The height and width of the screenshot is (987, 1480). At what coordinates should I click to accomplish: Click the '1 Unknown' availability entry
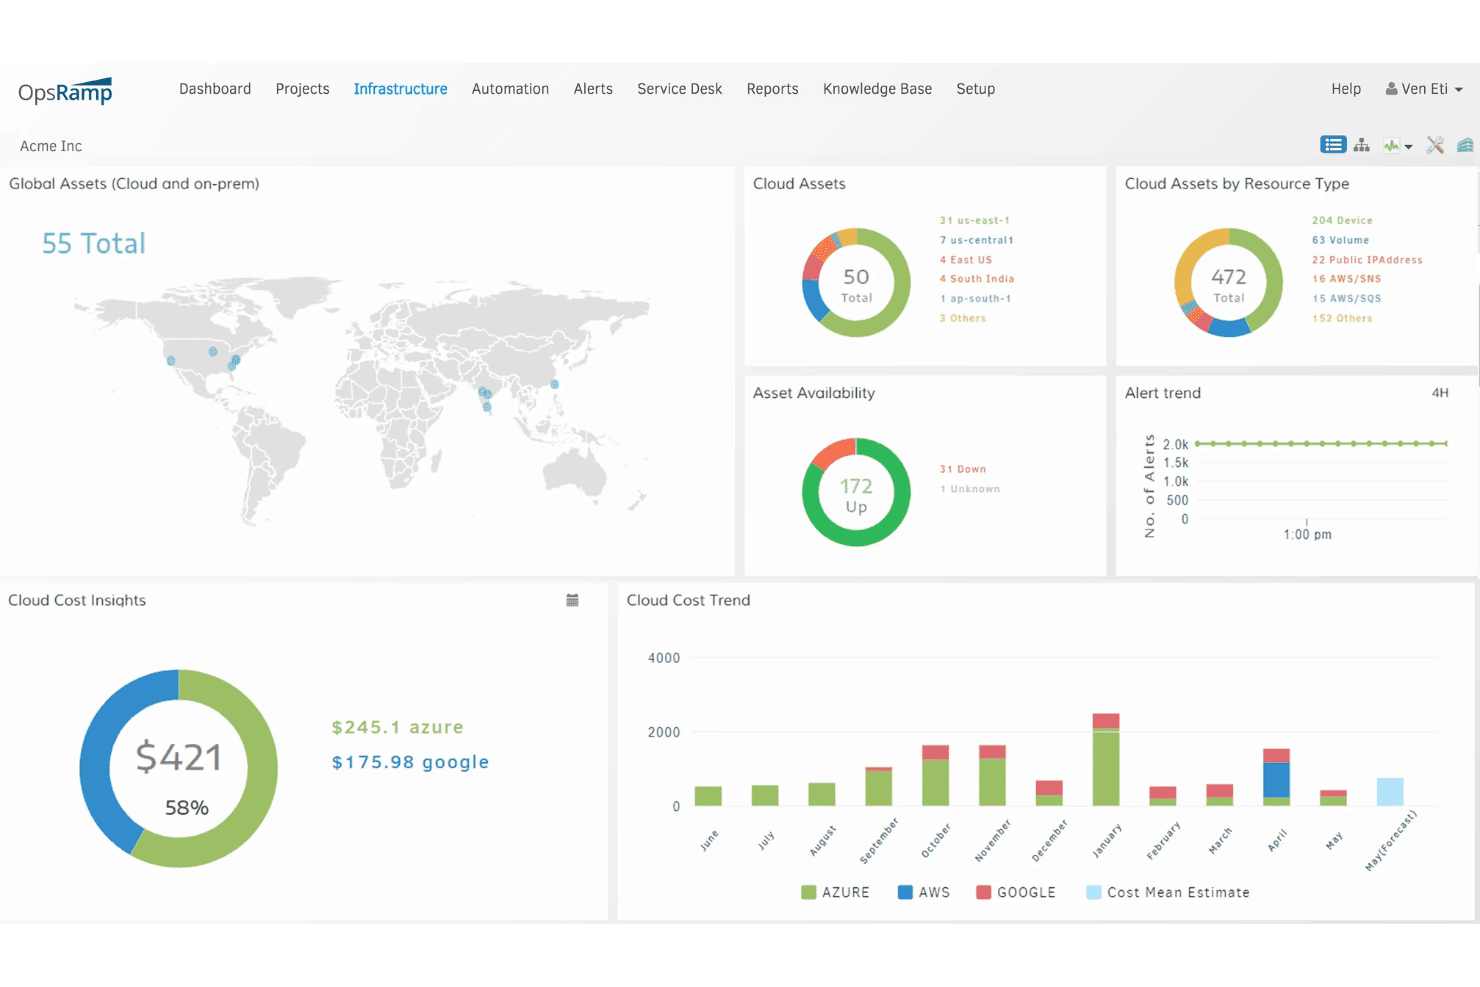coord(970,489)
